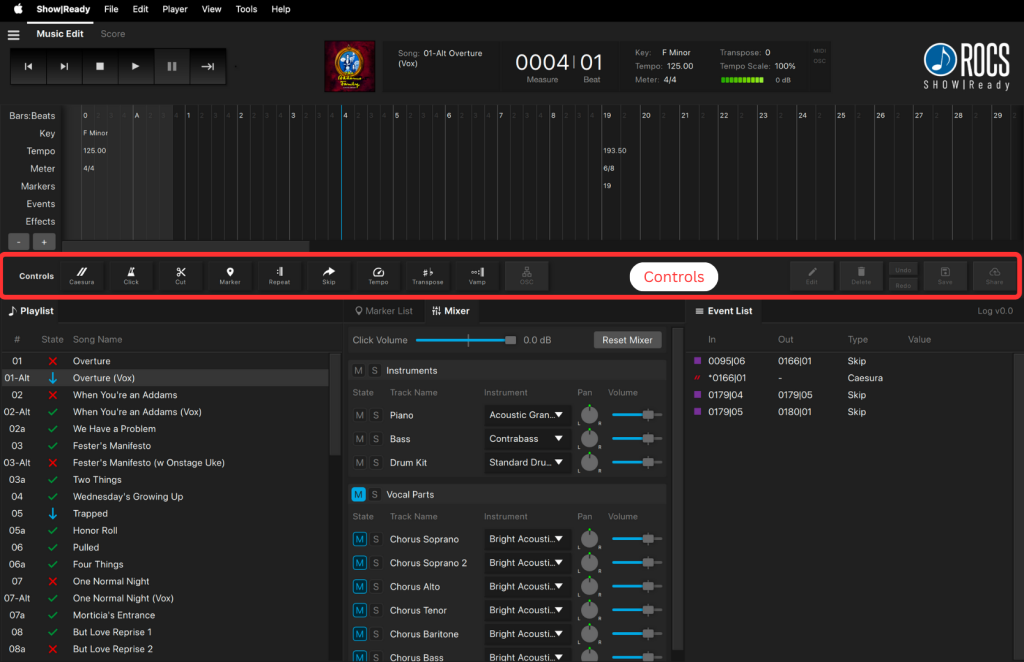Viewport: 1024px width, 662px height.
Task: Select the Cut scissors tool
Action: coord(180,275)
